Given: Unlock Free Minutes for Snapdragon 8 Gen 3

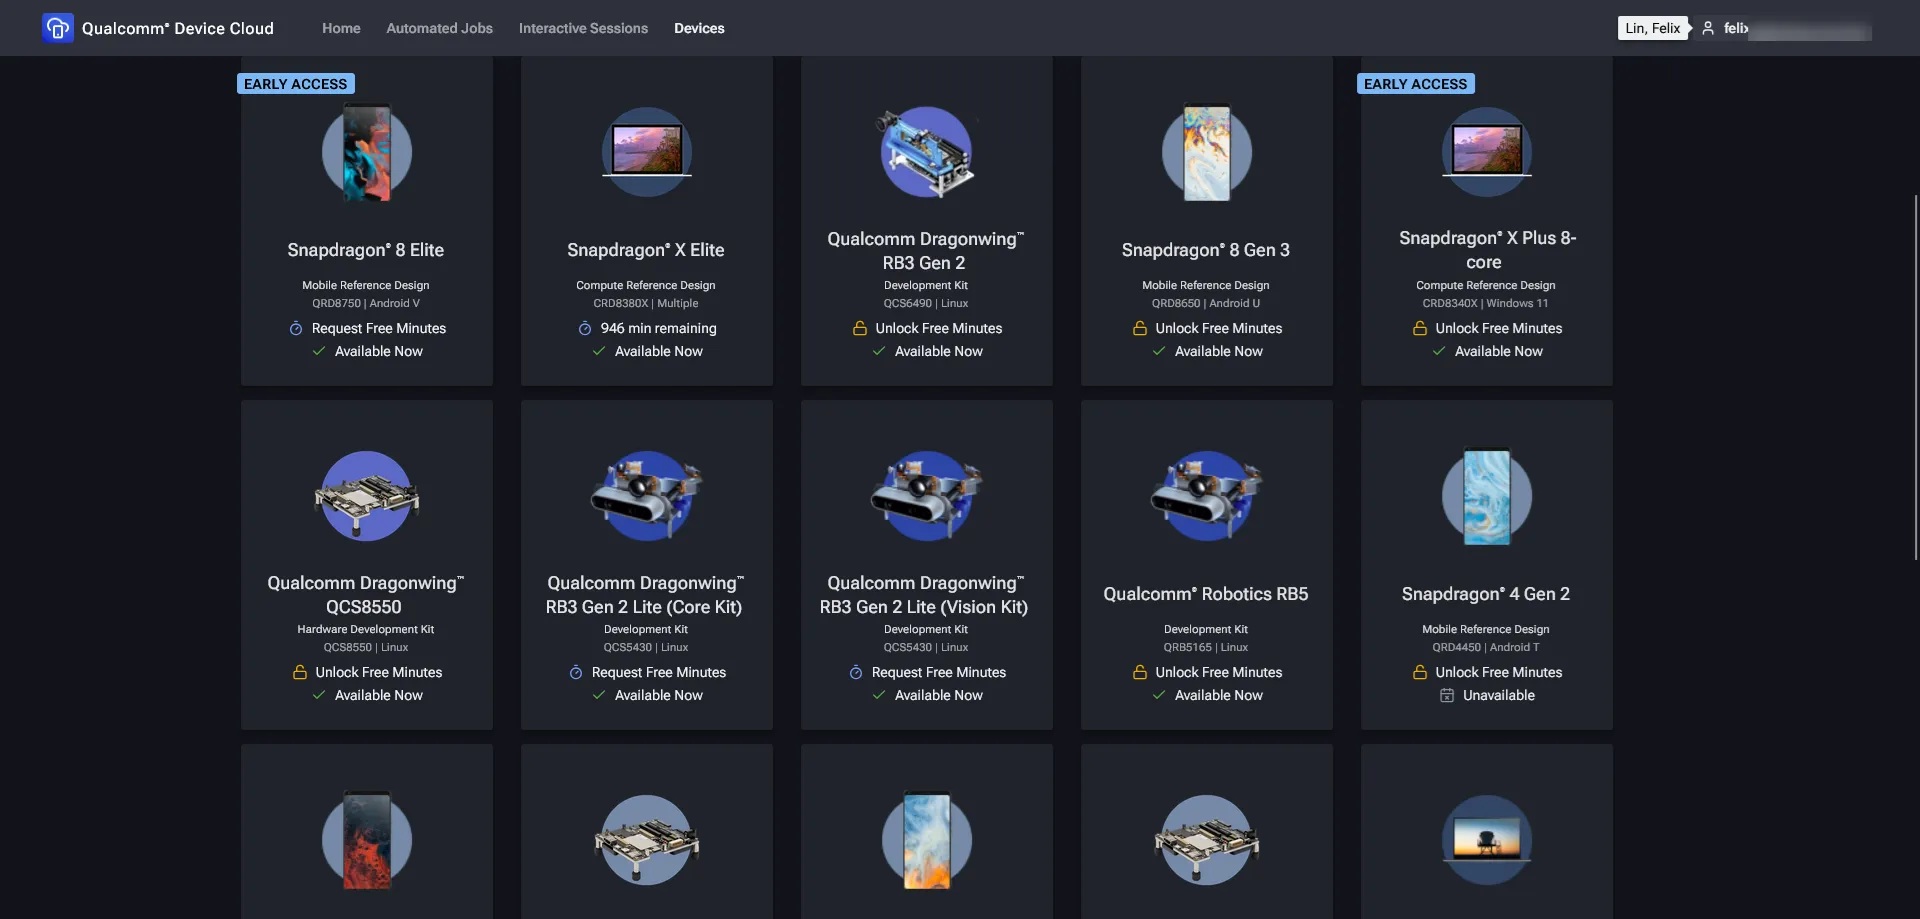Looking at the screenshot, I should (1218, 328).
